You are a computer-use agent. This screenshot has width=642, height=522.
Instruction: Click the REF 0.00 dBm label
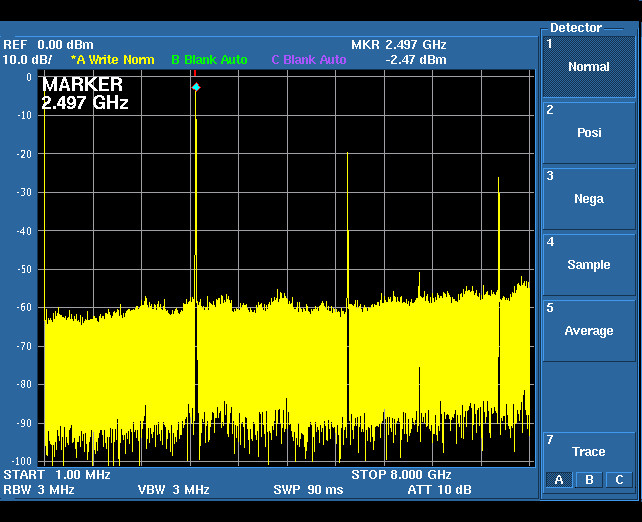(x=48, y=45)
